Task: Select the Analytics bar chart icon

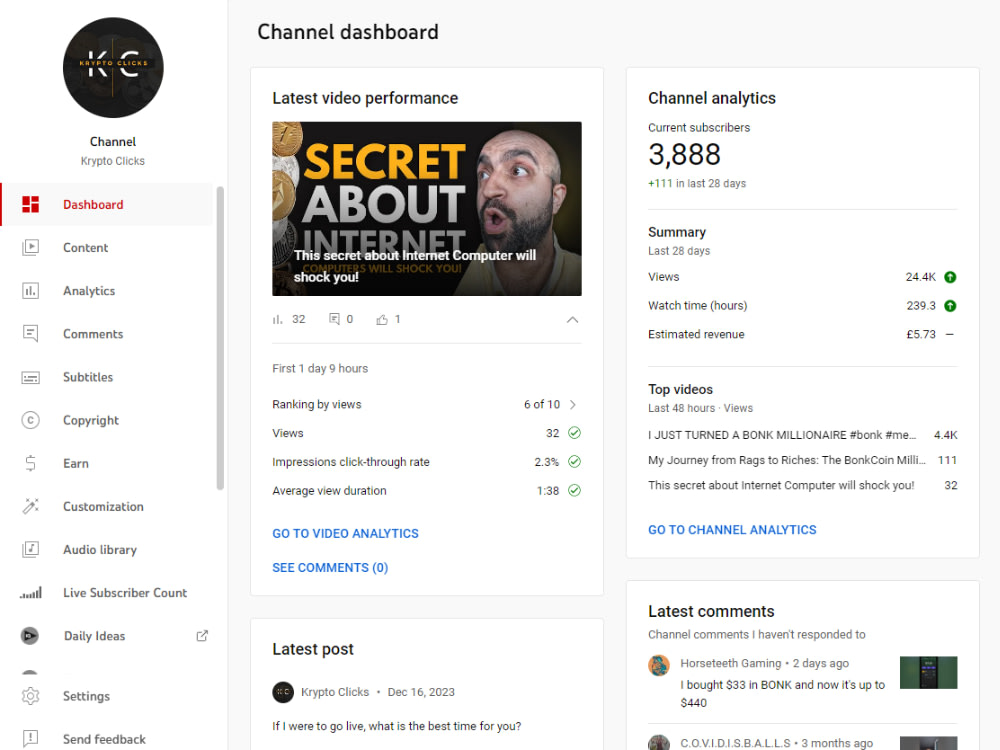Action: (x=31, y=291)
